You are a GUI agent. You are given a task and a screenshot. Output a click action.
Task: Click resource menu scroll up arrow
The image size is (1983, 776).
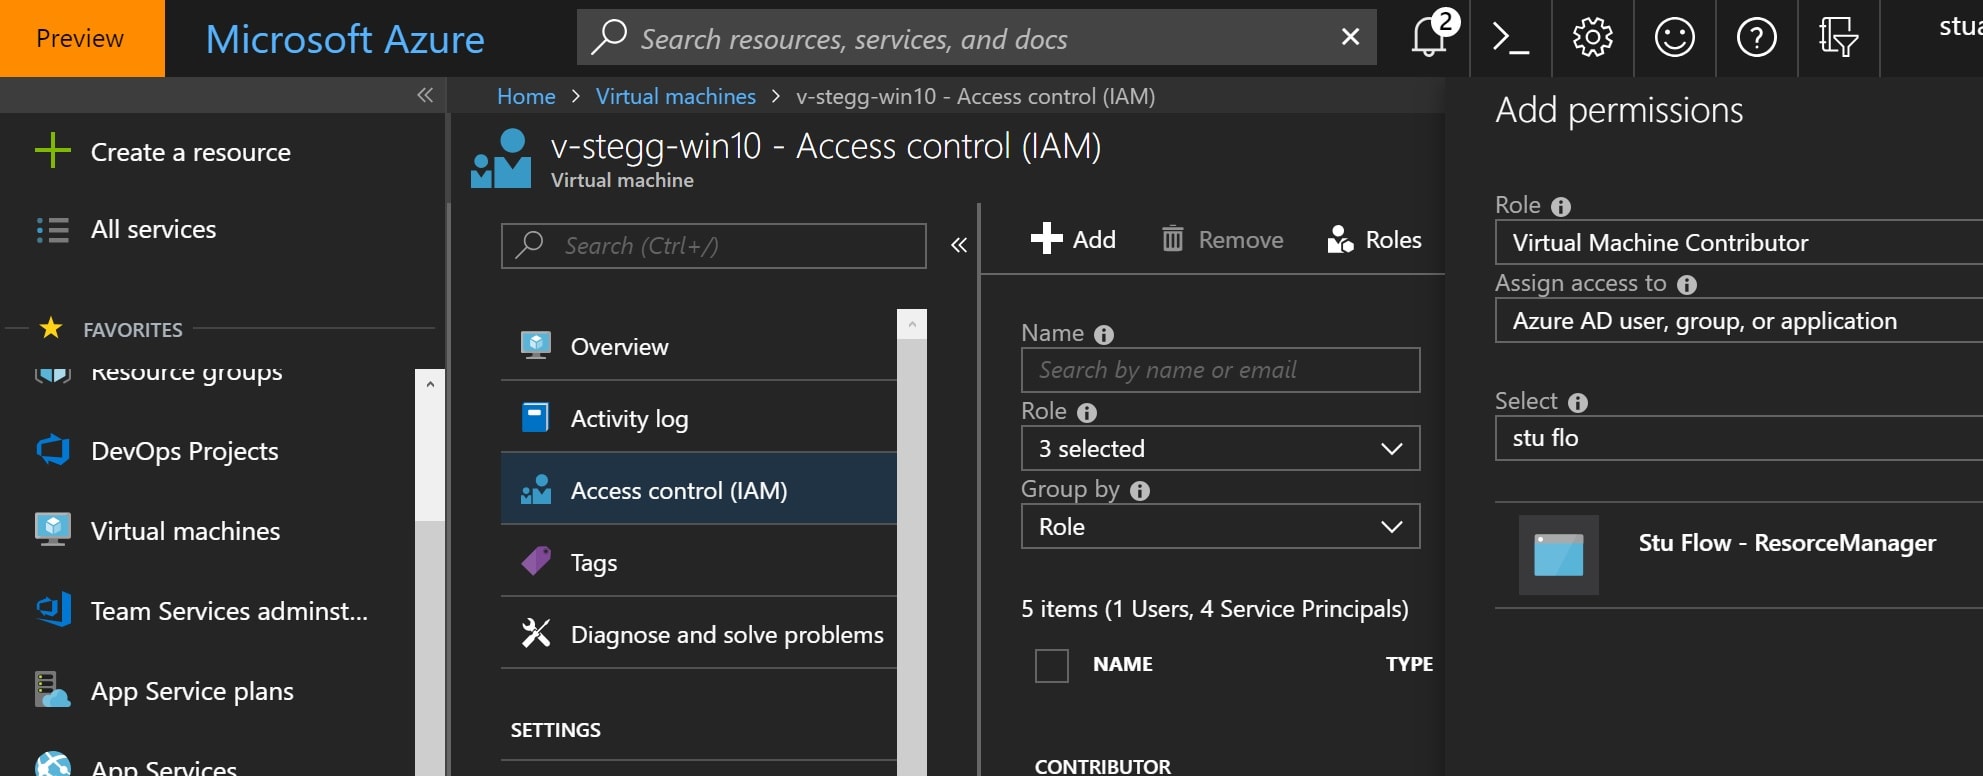coord(912,324)
